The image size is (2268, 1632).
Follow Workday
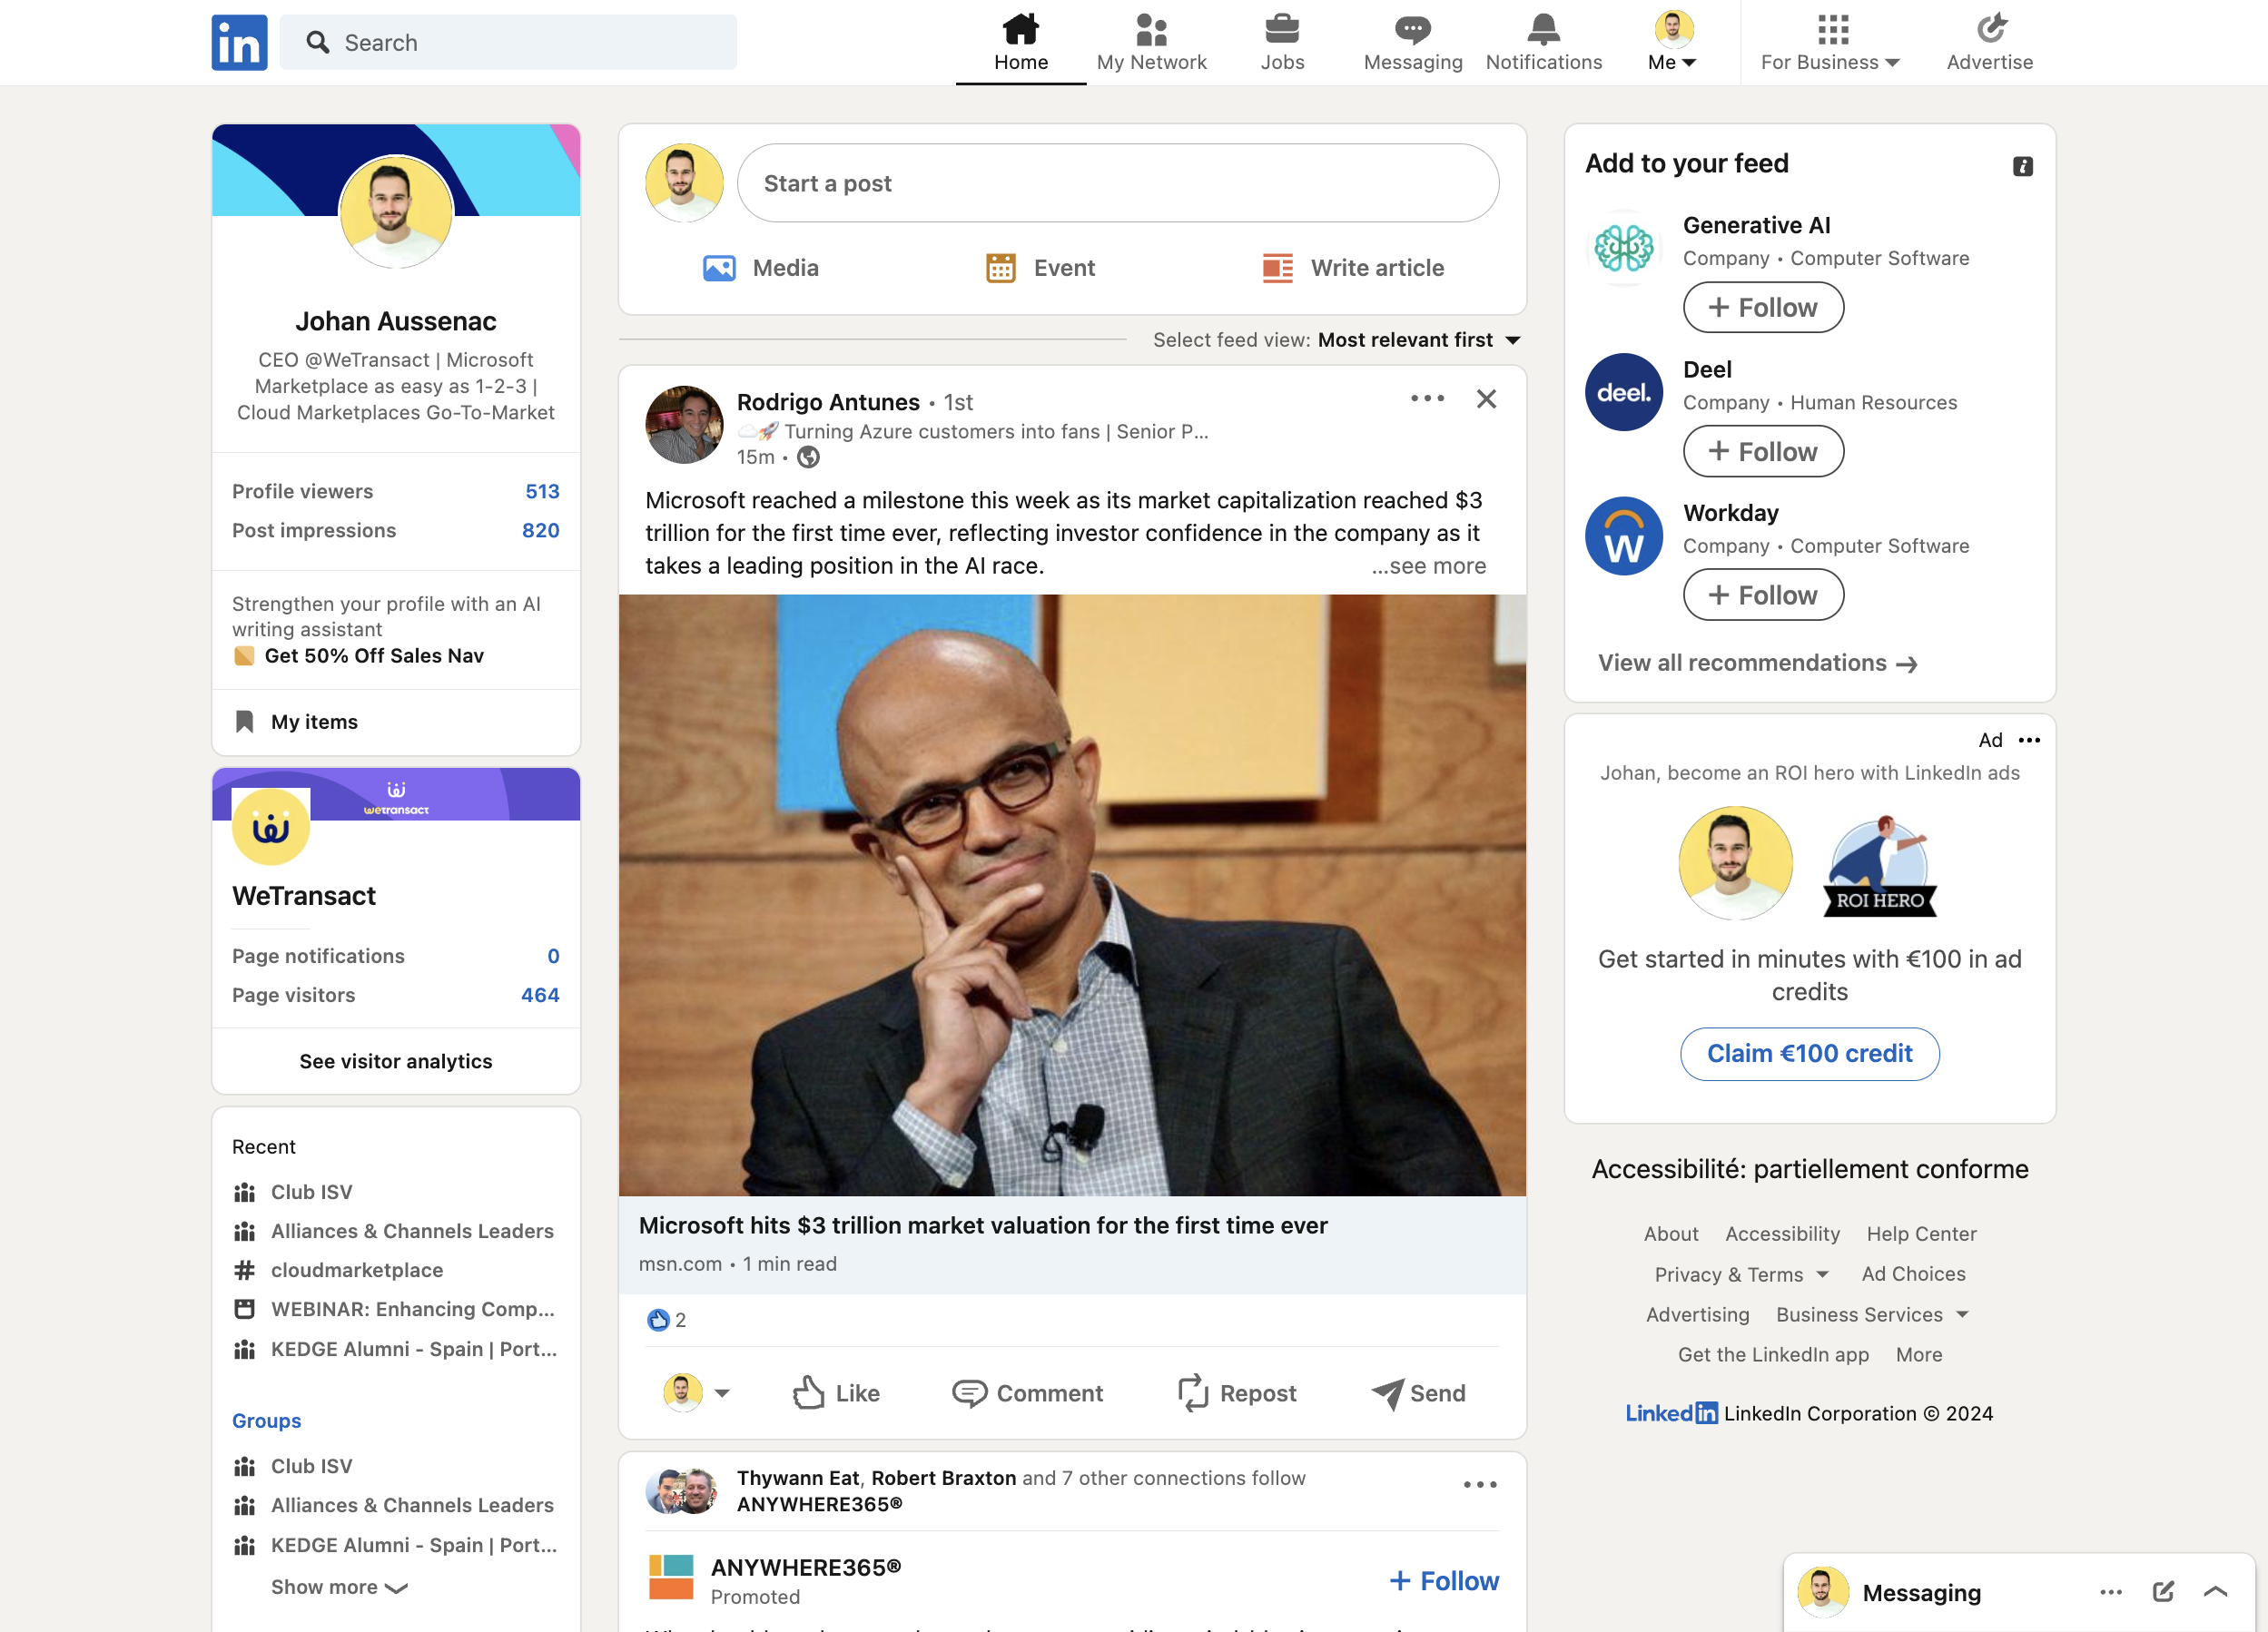click(x=1763, y=595)
